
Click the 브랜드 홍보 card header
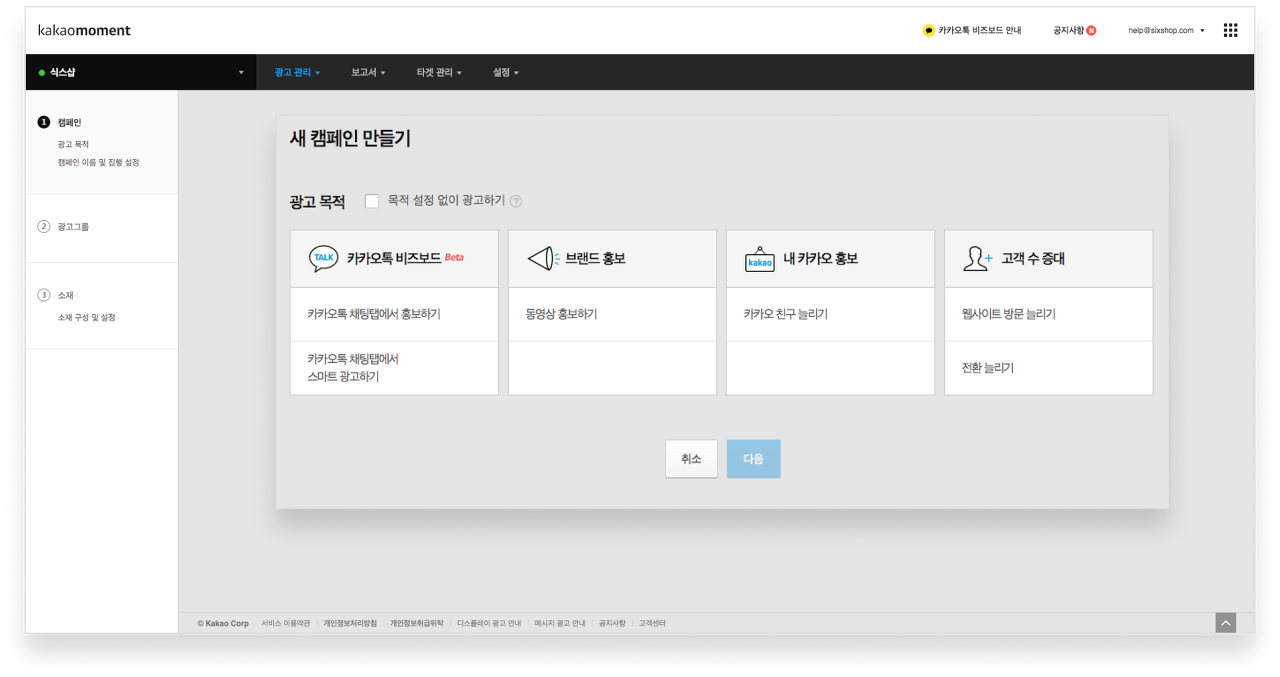coord(612,259)
